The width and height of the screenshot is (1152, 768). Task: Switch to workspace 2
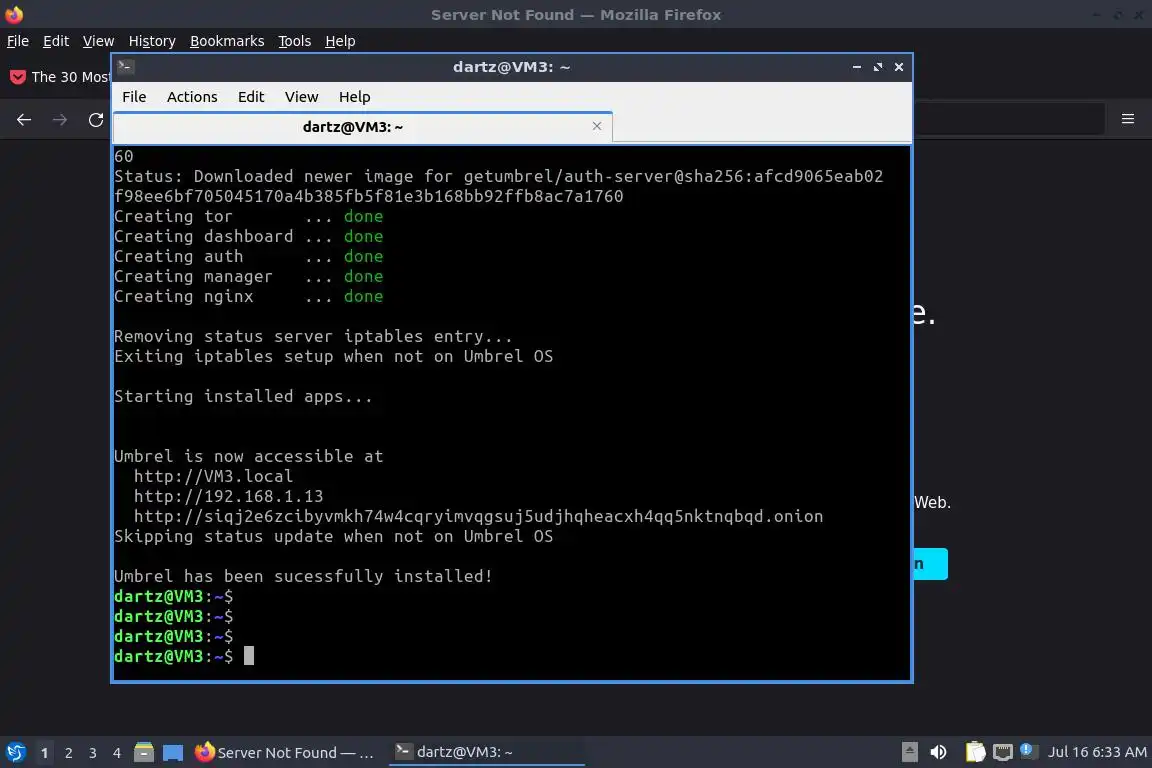click(69, 753)
